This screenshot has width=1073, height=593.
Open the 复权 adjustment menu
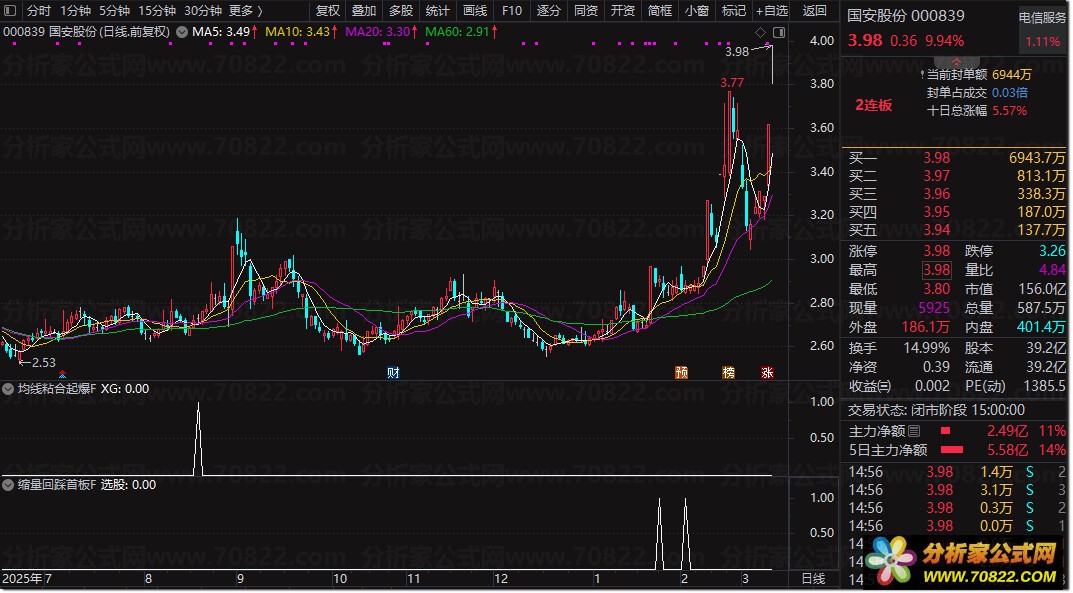coord(328,11)
